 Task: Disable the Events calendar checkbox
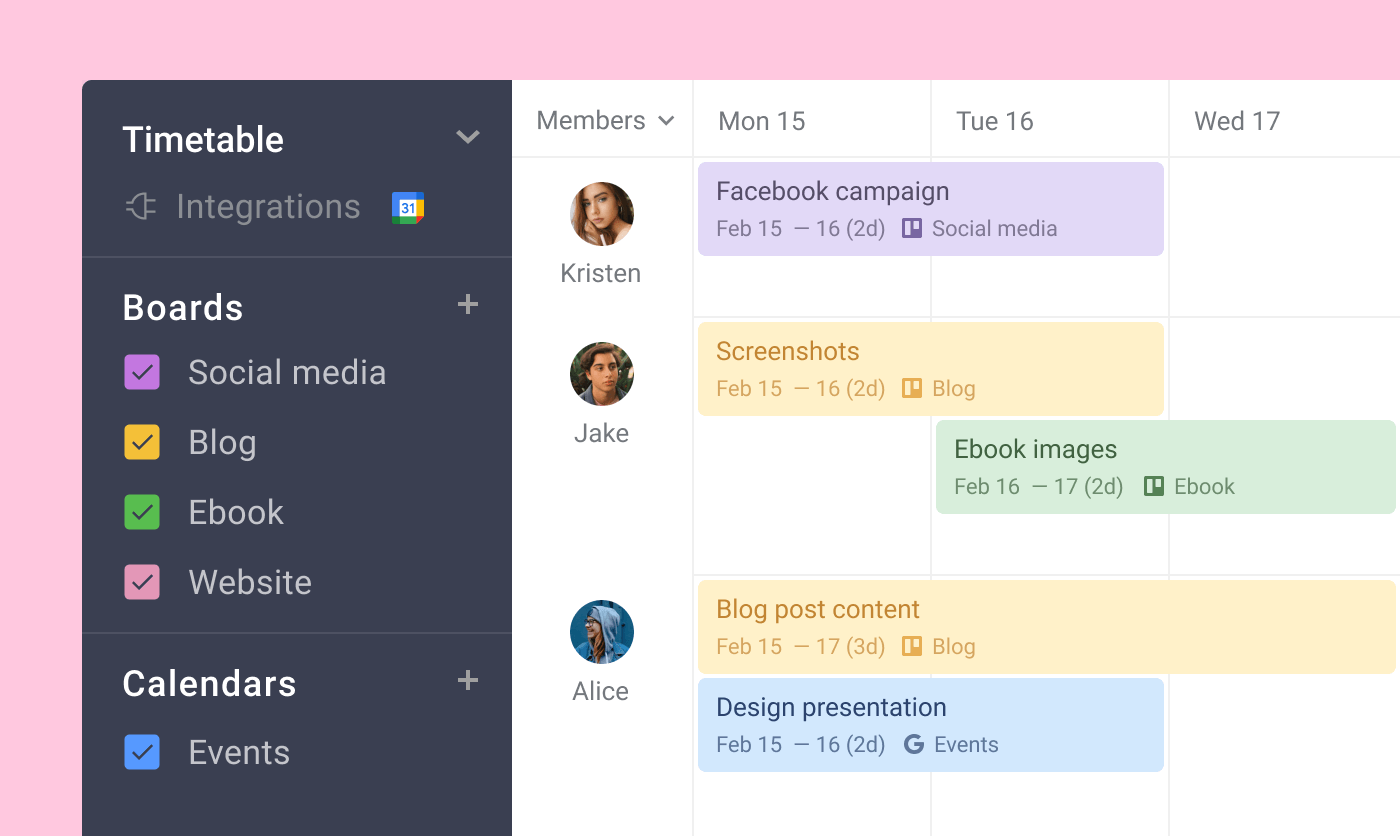[x=142, y=752]
